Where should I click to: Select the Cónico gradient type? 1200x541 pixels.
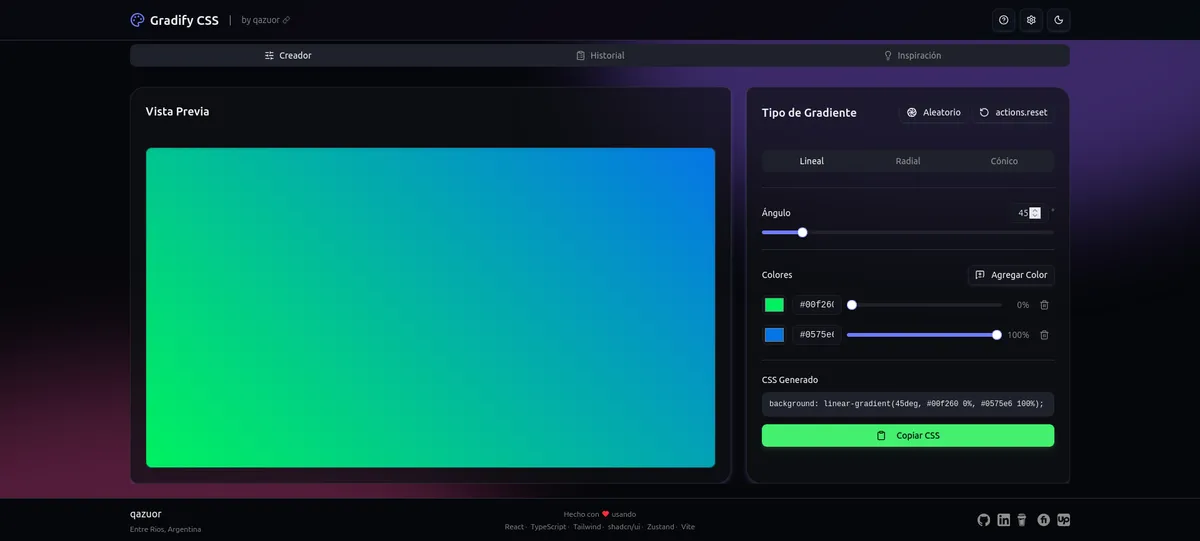[1004, 161]
